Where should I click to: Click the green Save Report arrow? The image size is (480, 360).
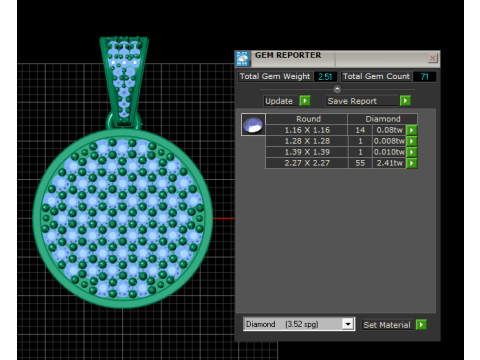pos(405,101)
